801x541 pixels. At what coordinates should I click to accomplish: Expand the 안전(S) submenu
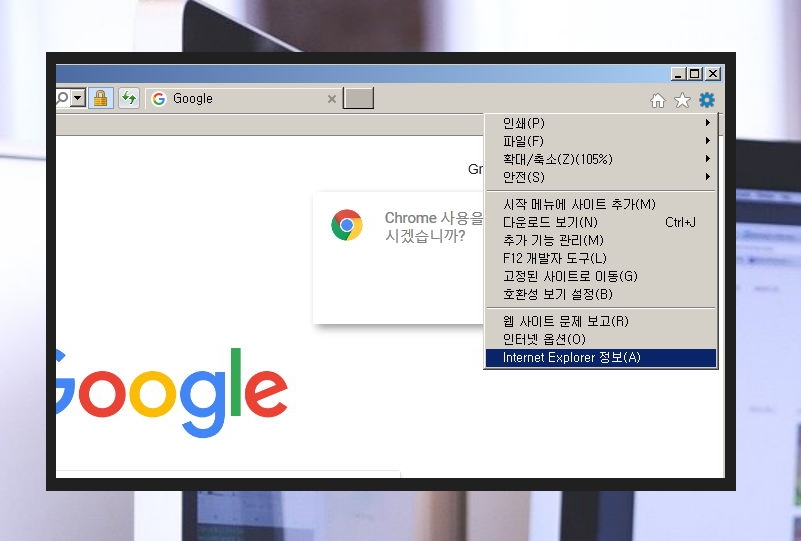(x=600, y=177)
